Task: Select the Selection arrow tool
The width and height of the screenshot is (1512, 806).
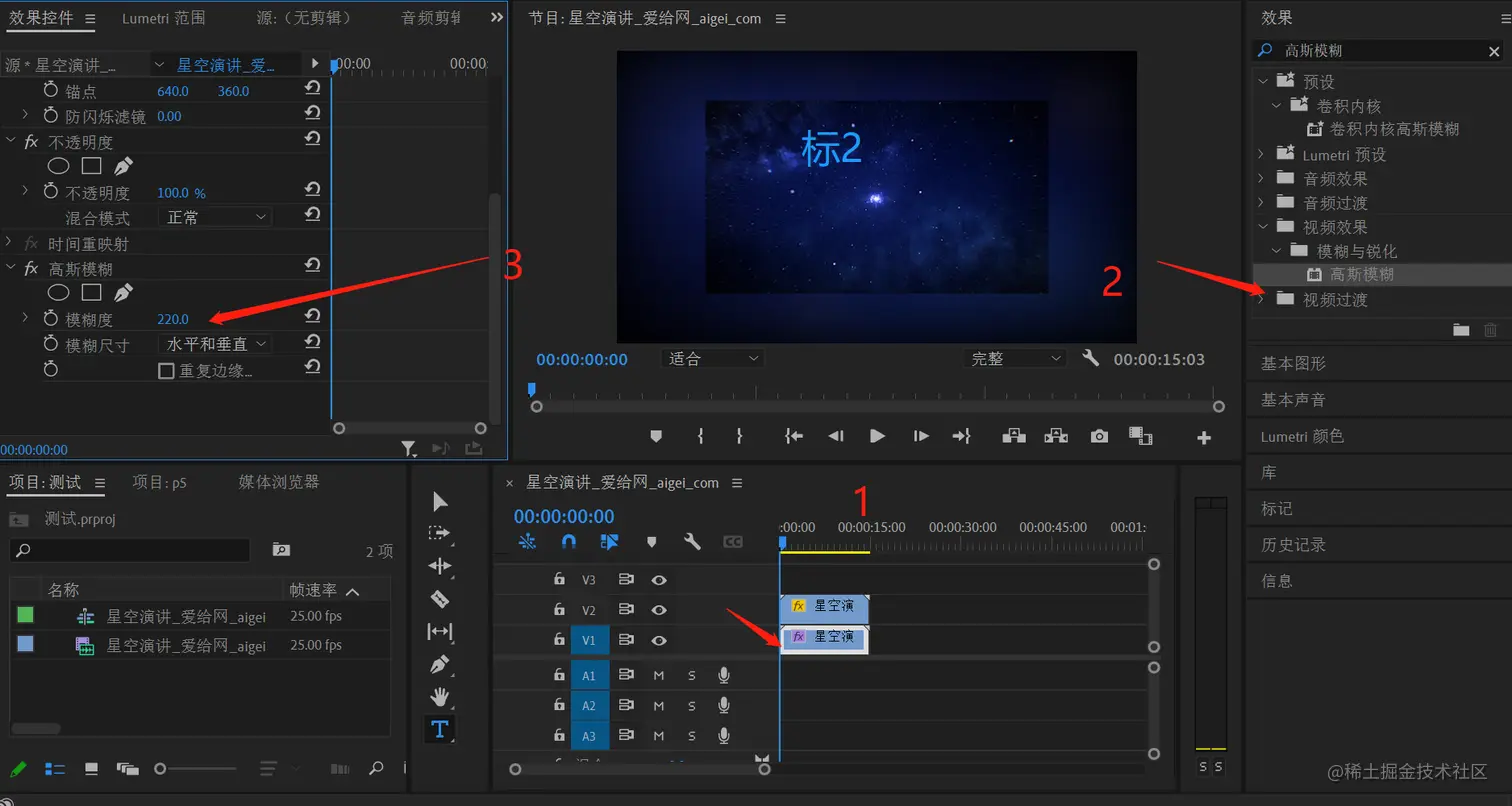Action: pyautogui.click(x=440, y=501)
